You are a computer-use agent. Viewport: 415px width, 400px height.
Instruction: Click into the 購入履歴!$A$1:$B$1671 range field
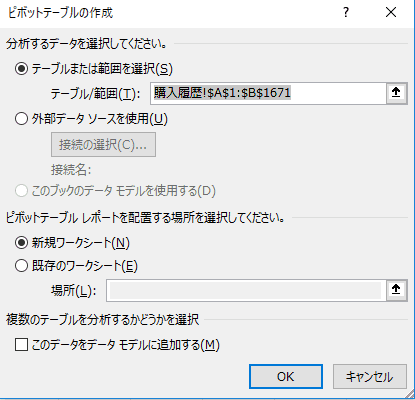pyautogui.click(x=268, y=93)
